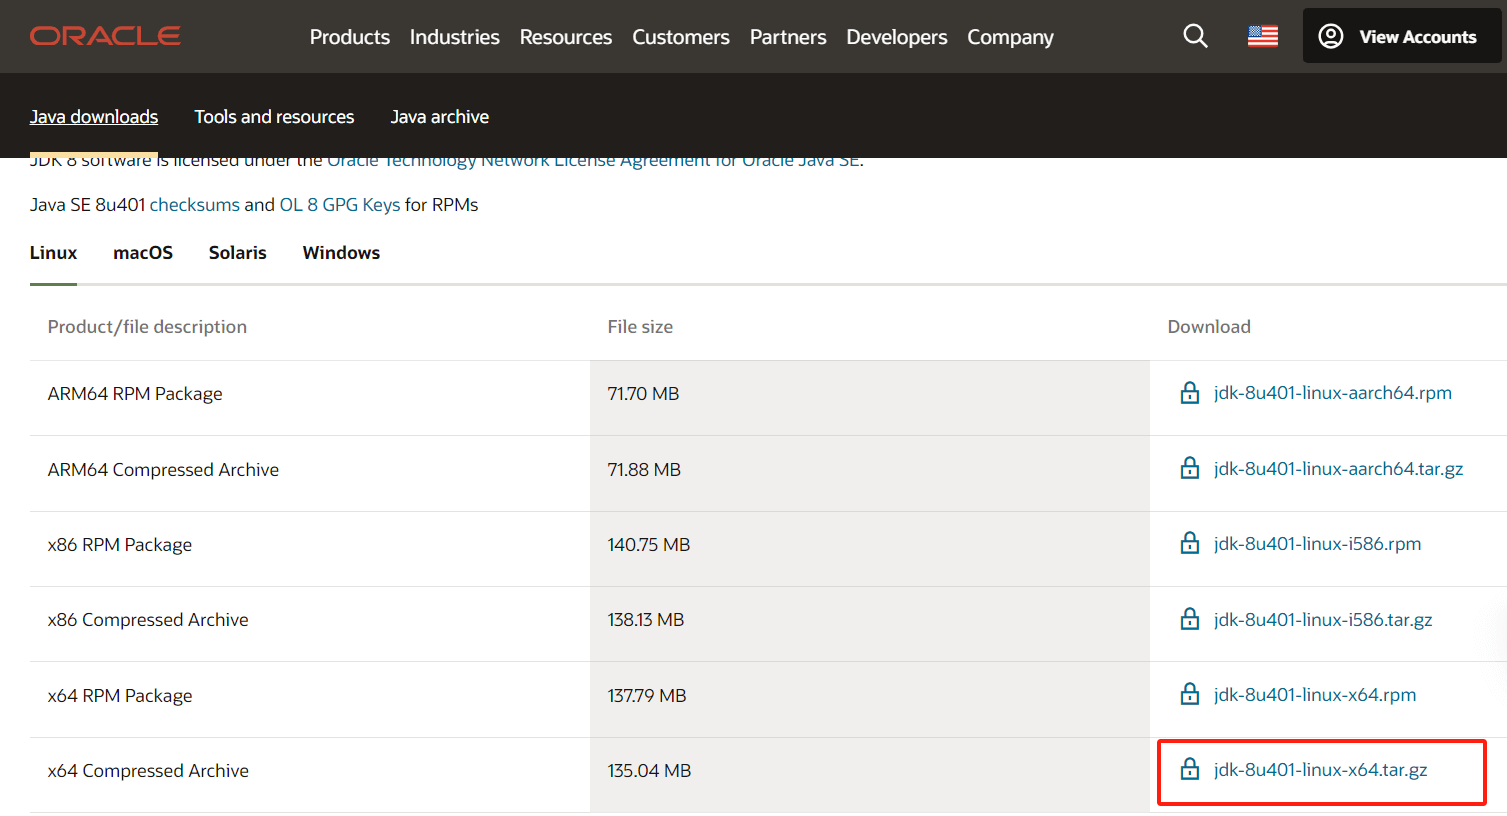Open the OL 8 GPG Keys link
The image size is (1507, 816).
[339, 205]
